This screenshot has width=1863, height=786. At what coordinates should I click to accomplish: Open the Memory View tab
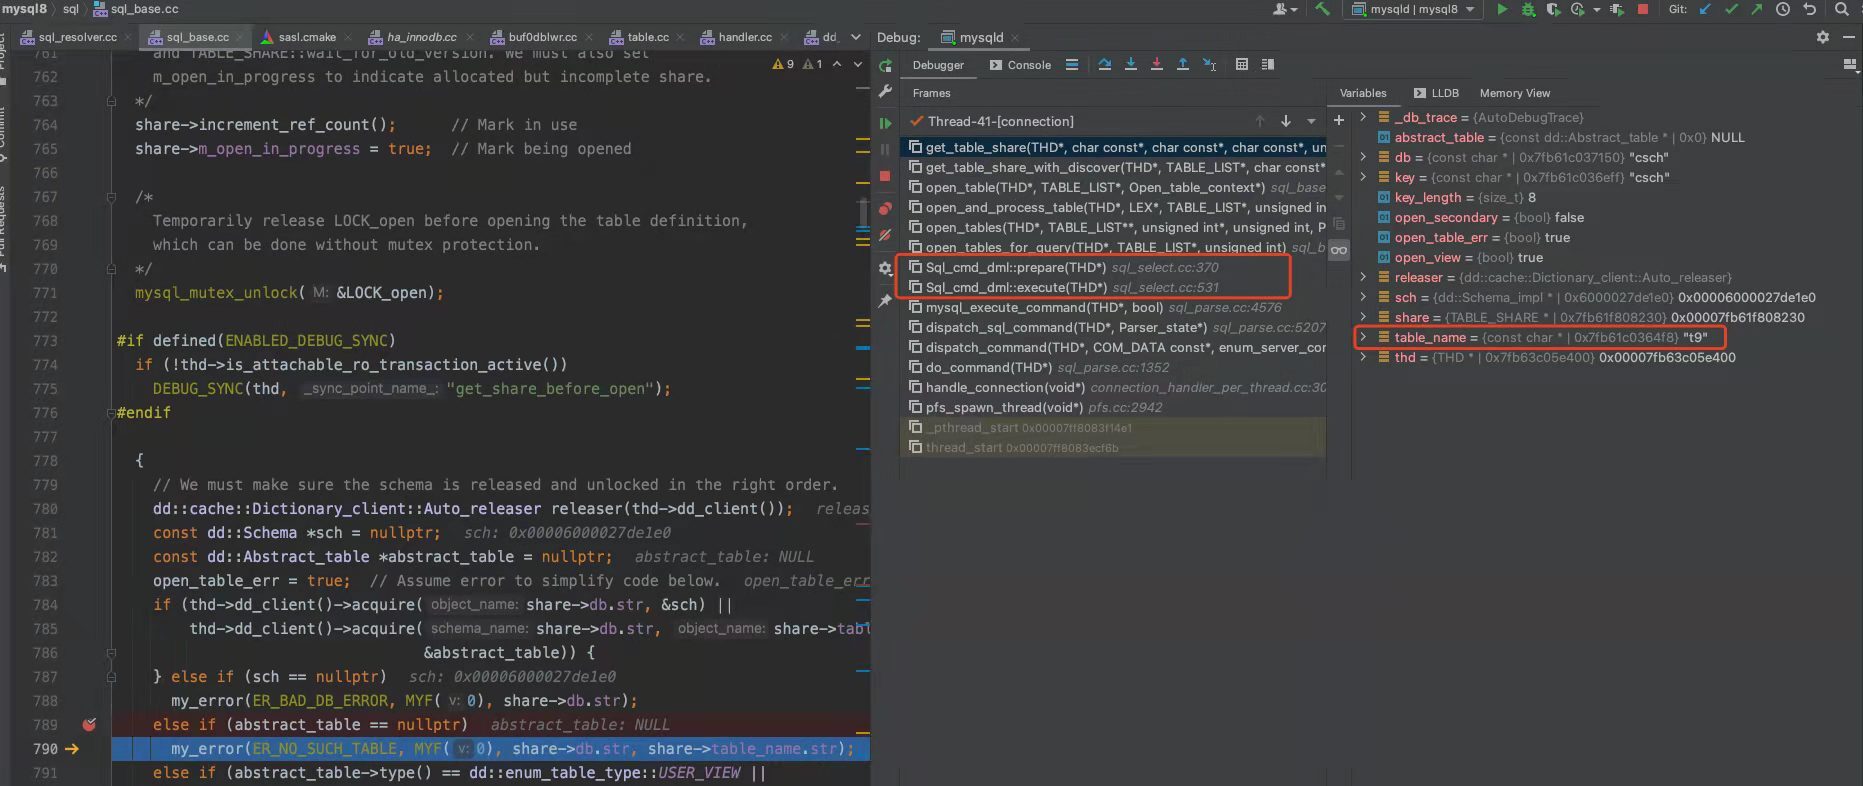tap(1514, 93)
